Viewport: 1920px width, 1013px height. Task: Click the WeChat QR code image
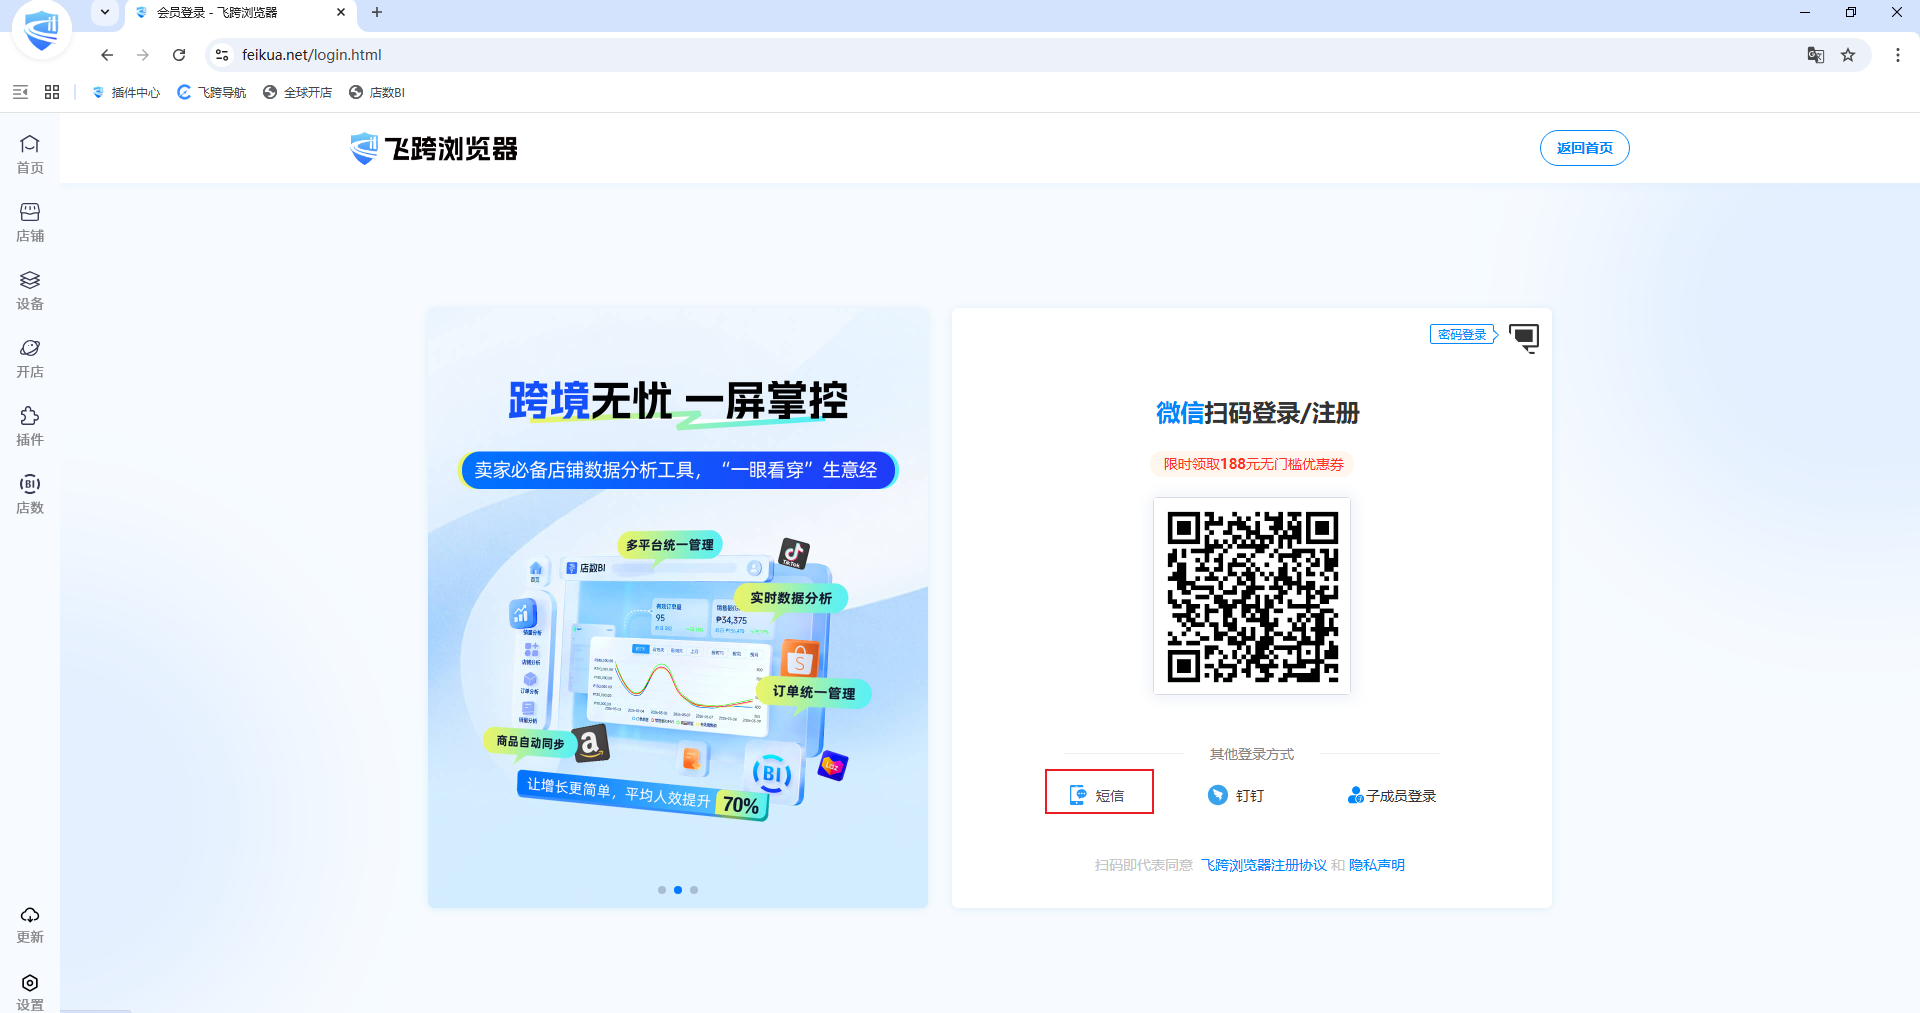click(1252, 596)
